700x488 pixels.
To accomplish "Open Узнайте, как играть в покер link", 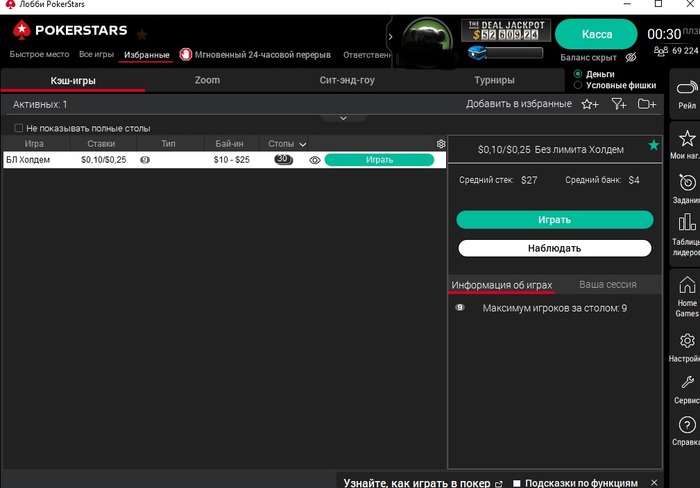I will tap(417, 483).
